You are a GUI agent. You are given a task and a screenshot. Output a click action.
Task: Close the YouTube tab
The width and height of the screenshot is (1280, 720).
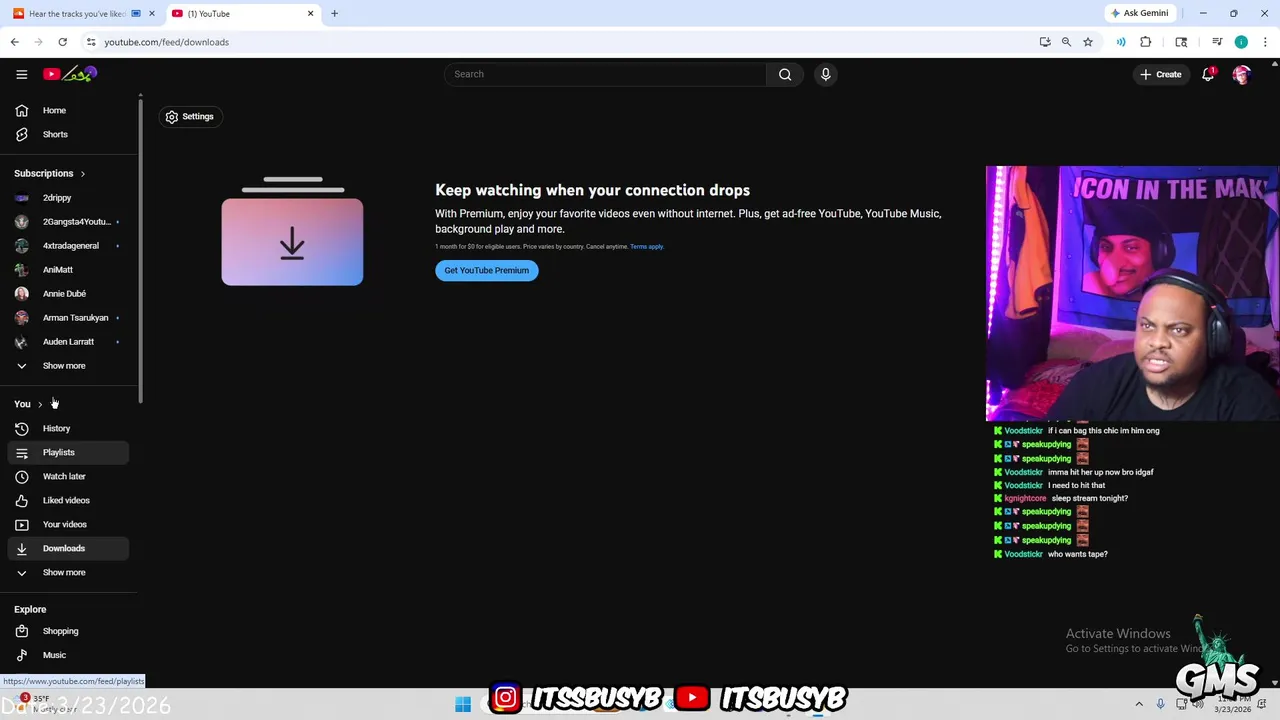pos(310,14)
